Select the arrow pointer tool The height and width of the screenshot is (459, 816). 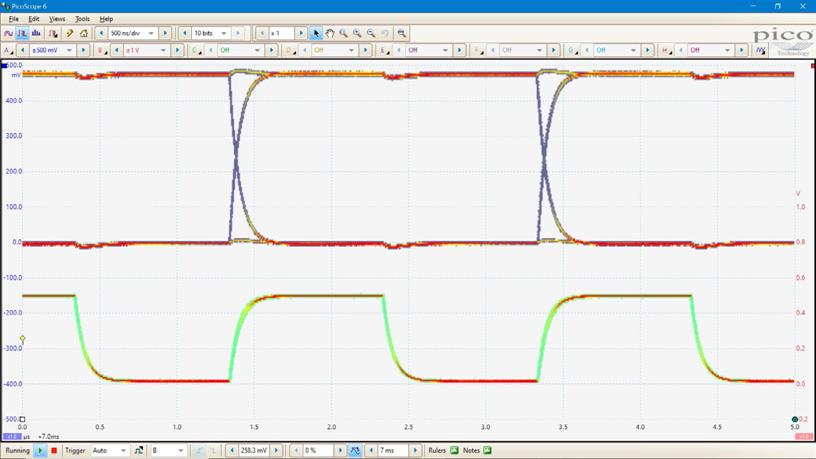[x=316, y=33]
